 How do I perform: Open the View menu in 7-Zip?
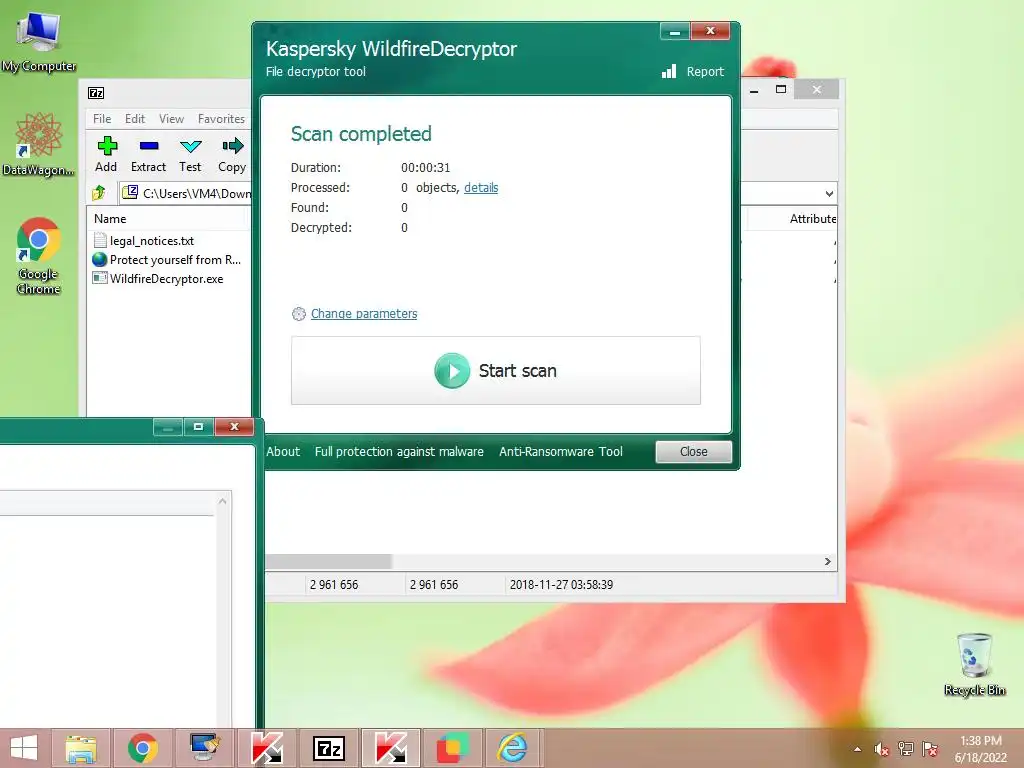point(171,119)
